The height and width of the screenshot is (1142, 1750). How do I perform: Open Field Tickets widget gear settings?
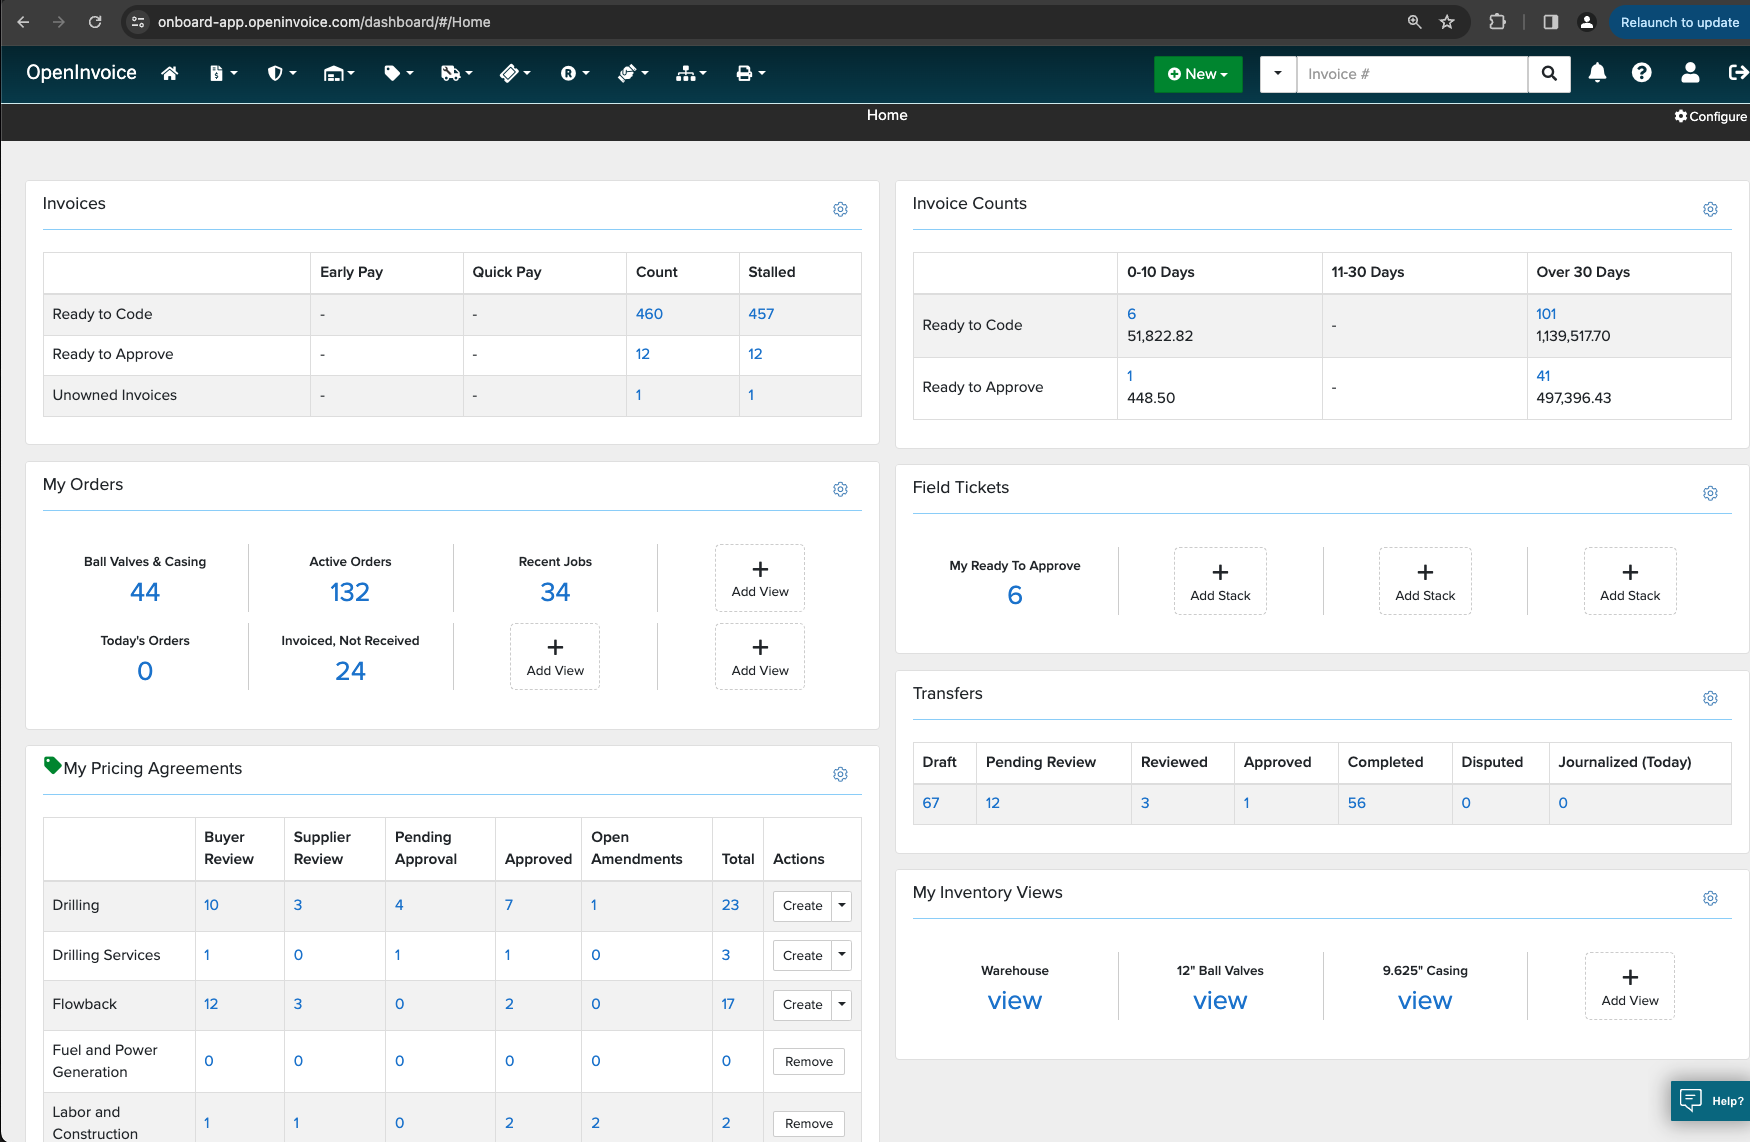pyautogui.click(x=1710, y=493)
